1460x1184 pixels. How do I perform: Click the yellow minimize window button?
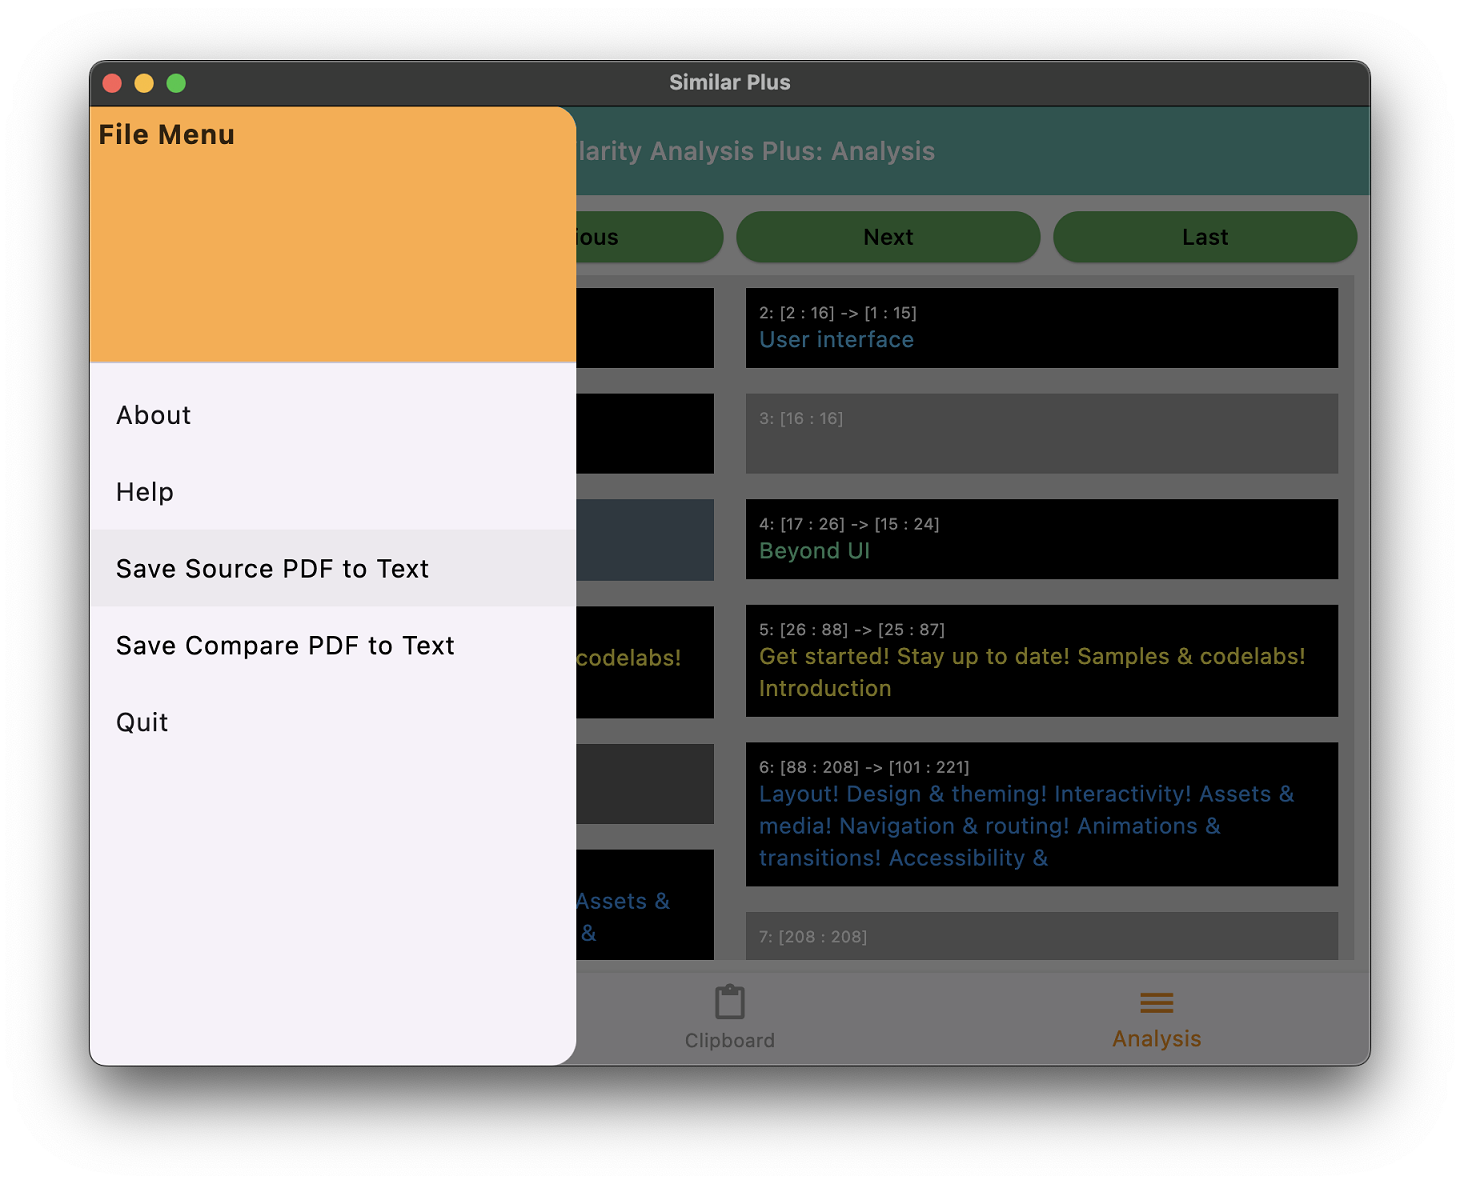144,83
